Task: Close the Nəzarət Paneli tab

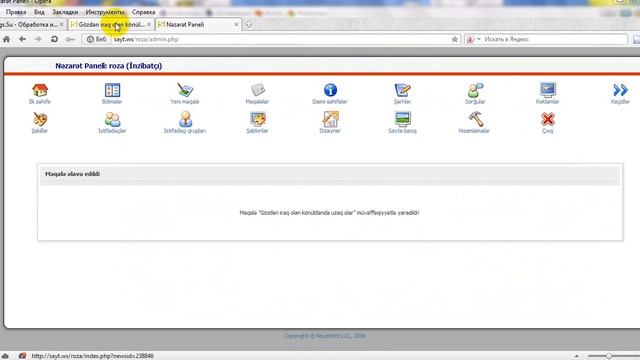Action: pos(236,24)
